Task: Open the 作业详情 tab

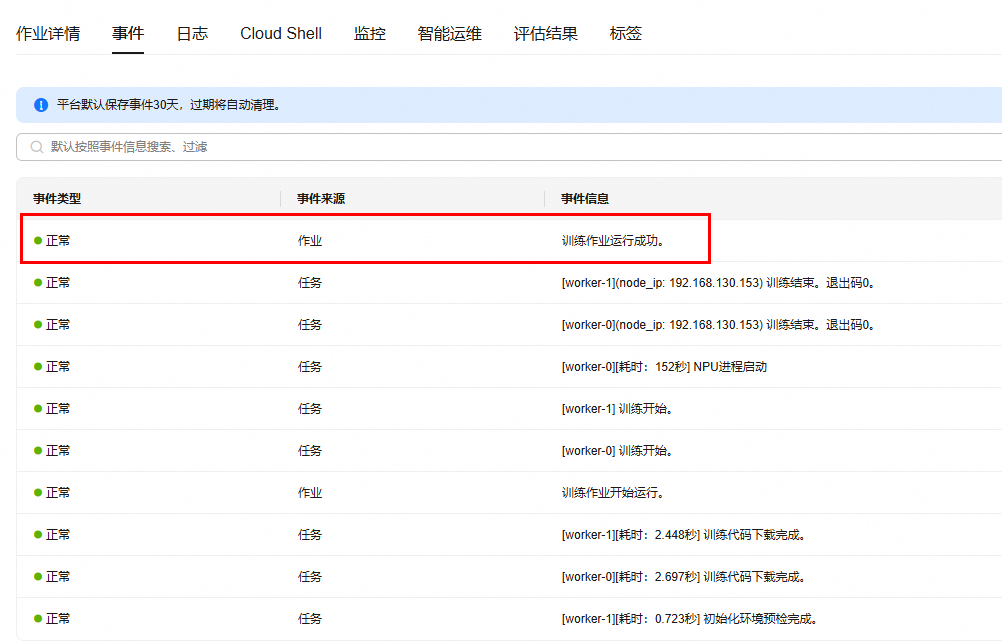Action: pos(48,34)
